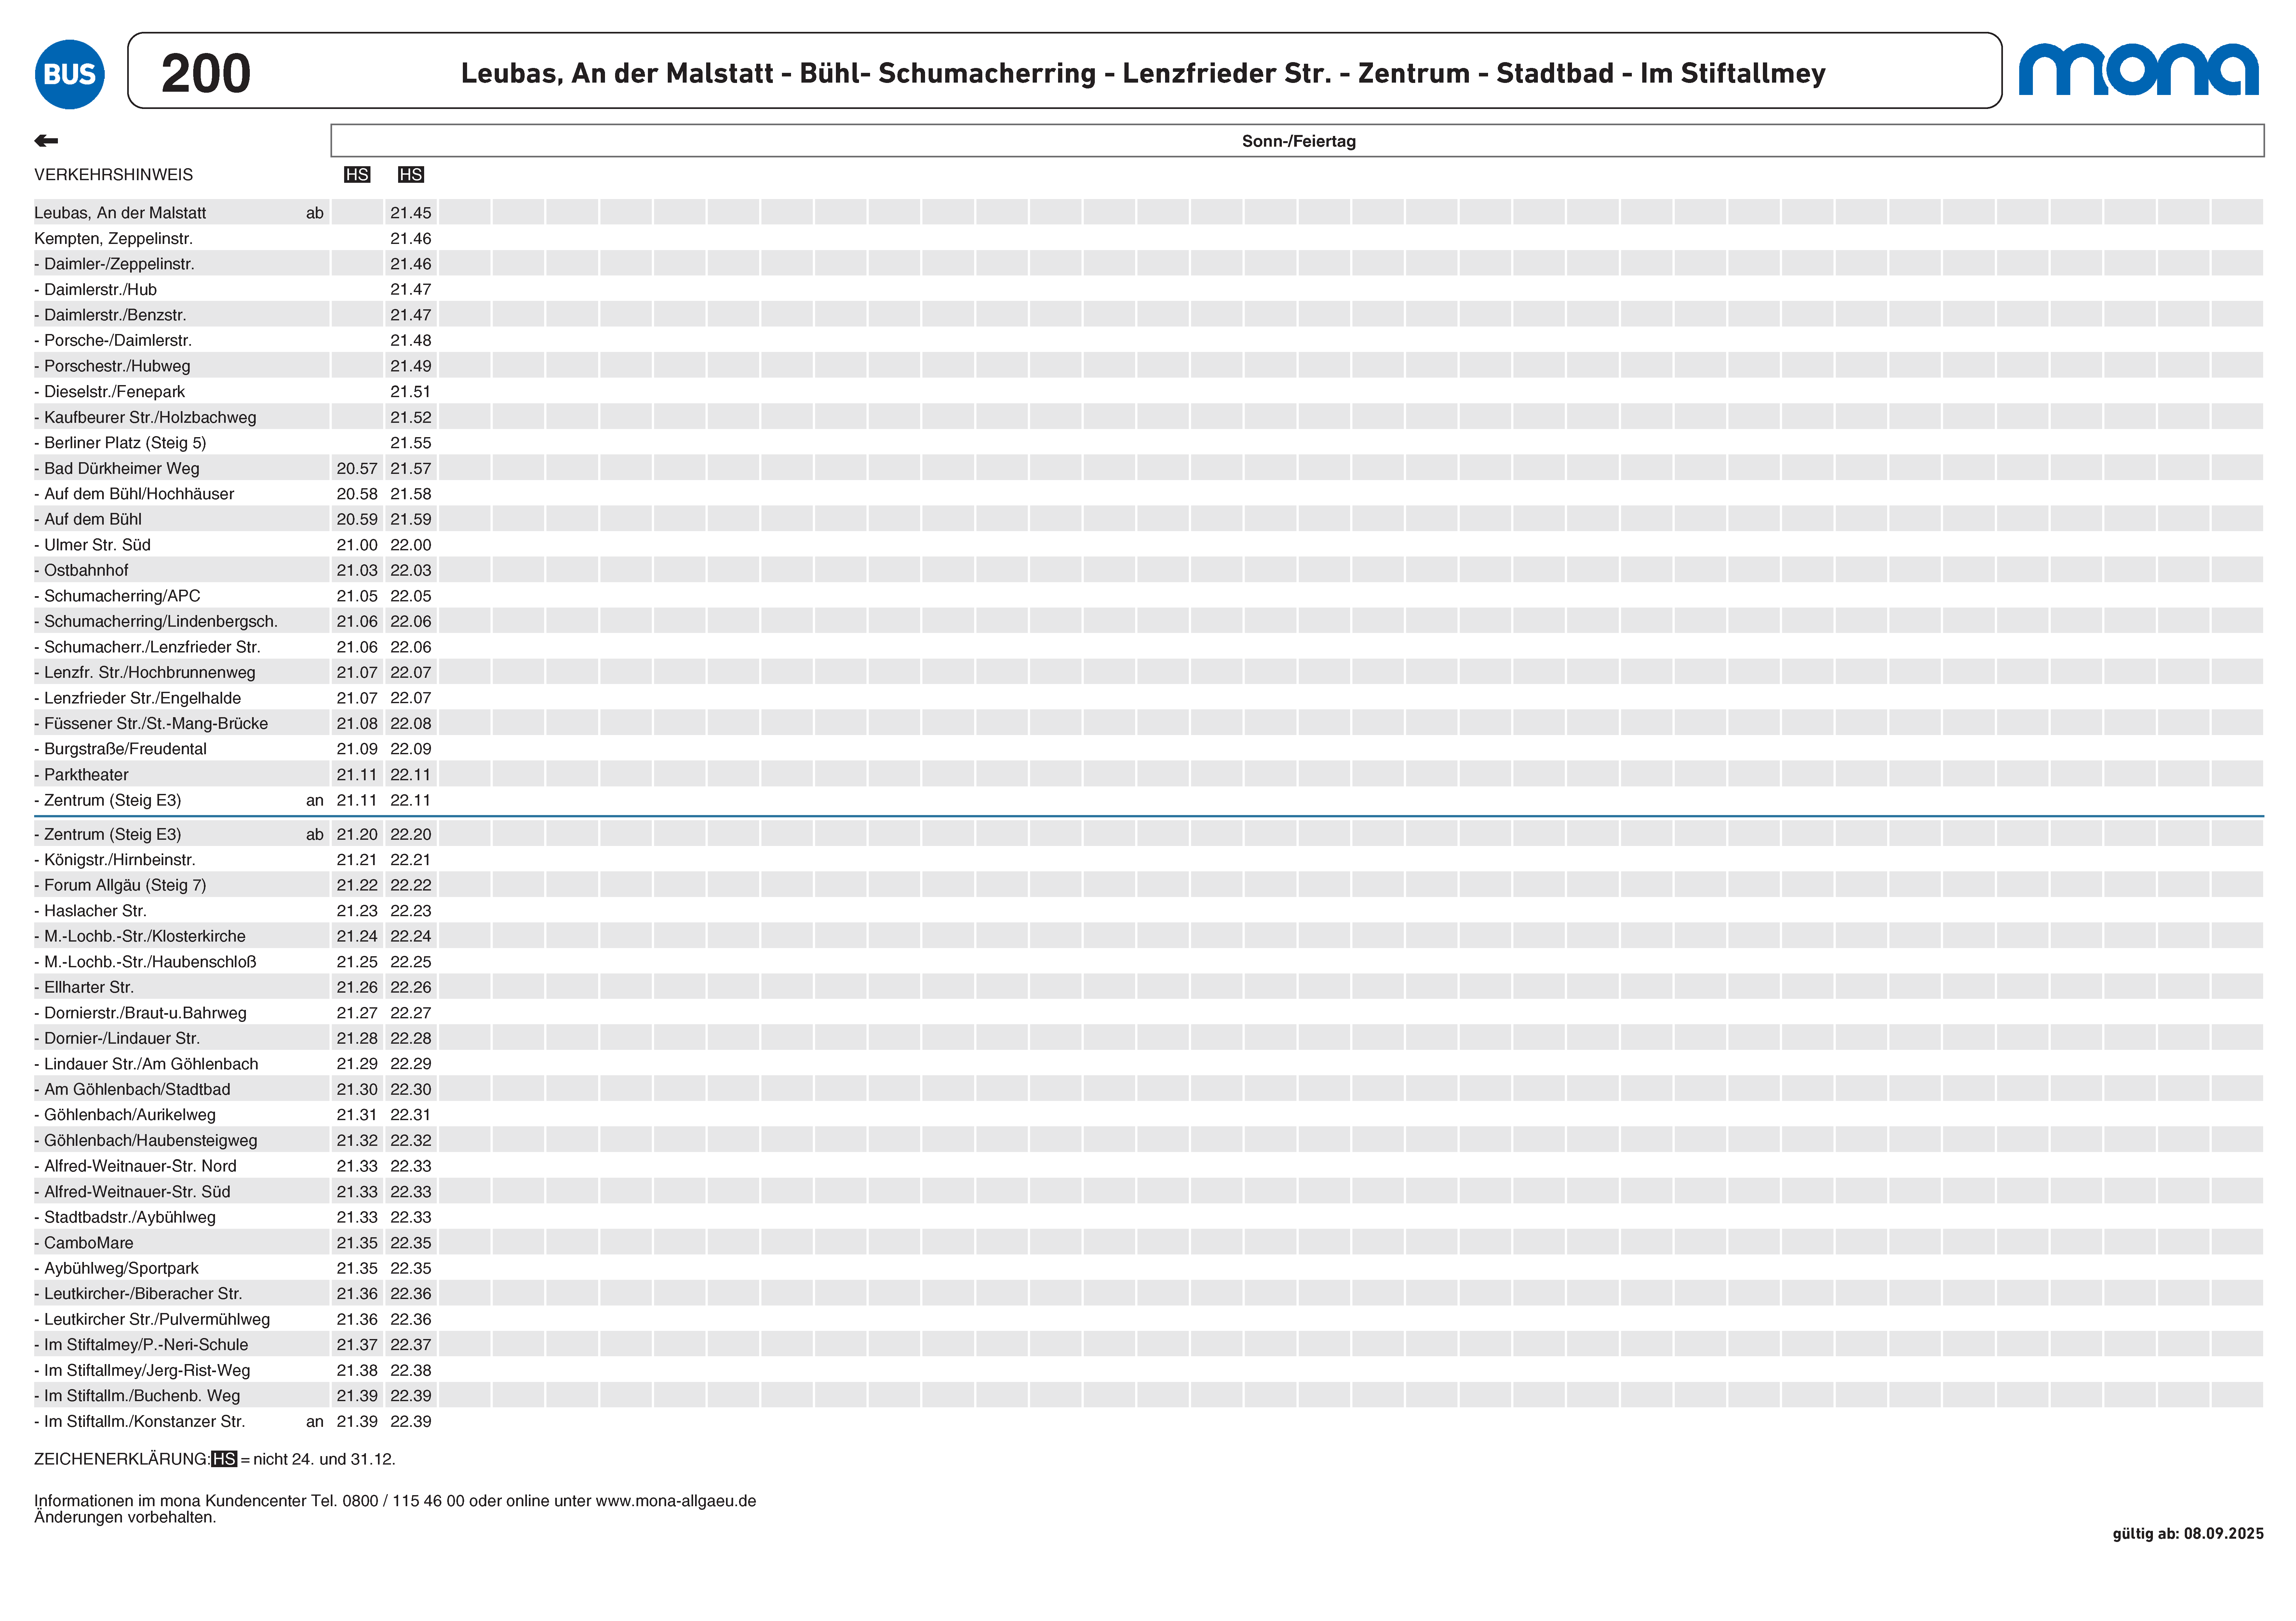Click the HS marker above the 20.57 column

click(x=357, y=175)
